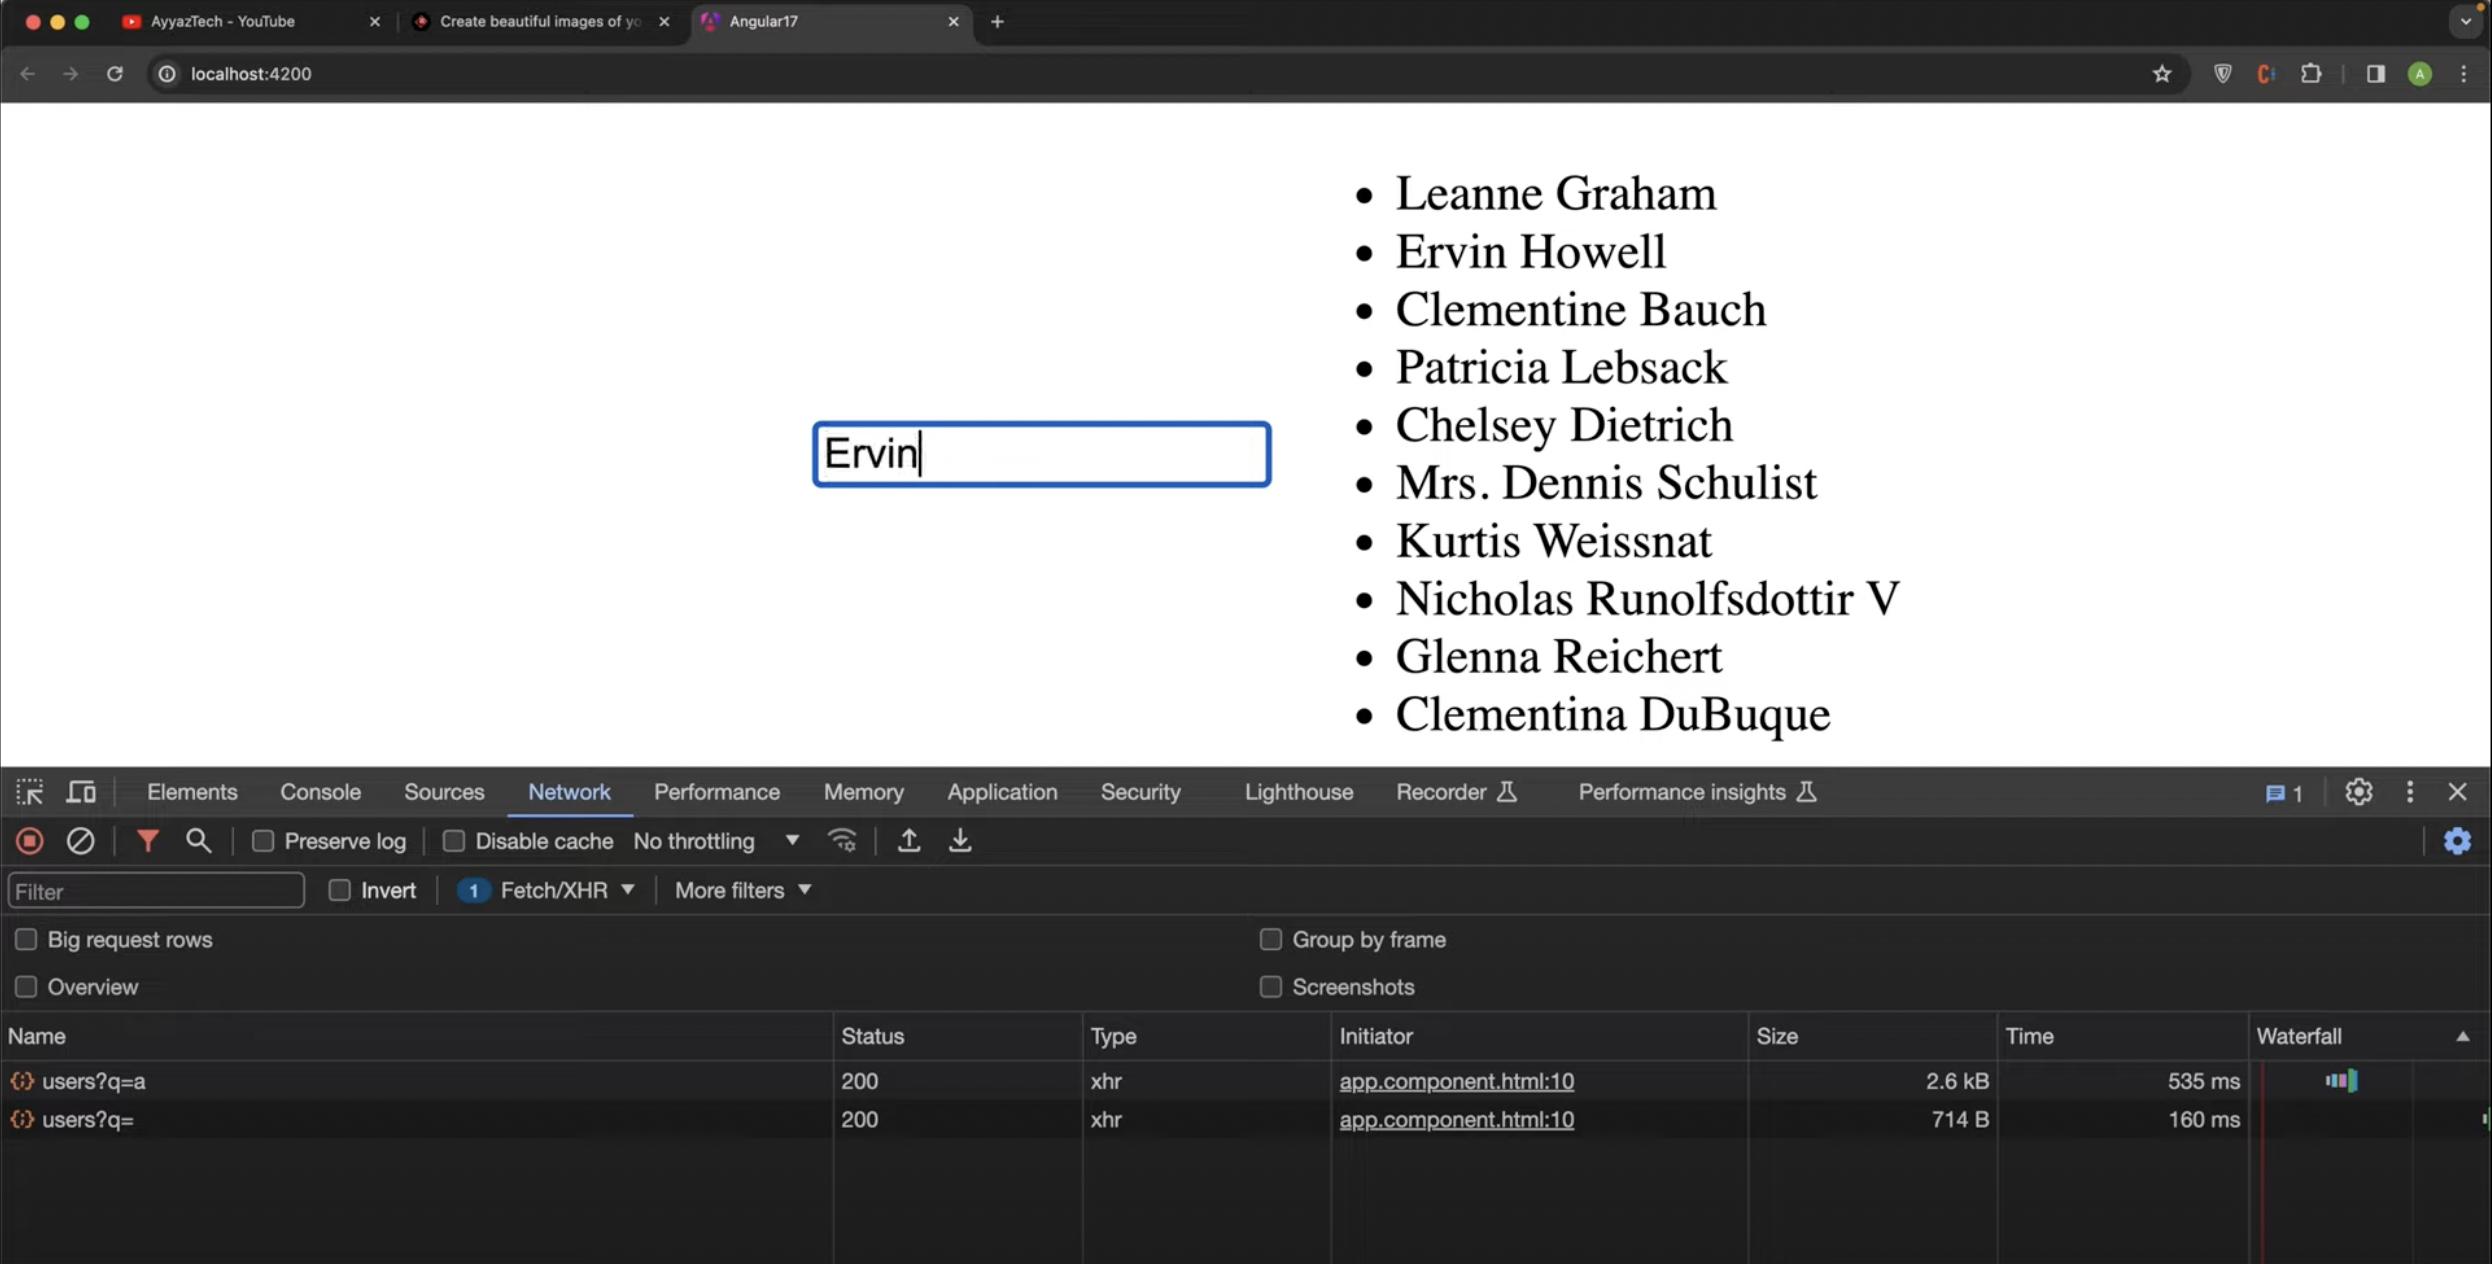Switch to the Elements tab
This screenshot has height=1264, width=2492.
[x=192, y=792]
